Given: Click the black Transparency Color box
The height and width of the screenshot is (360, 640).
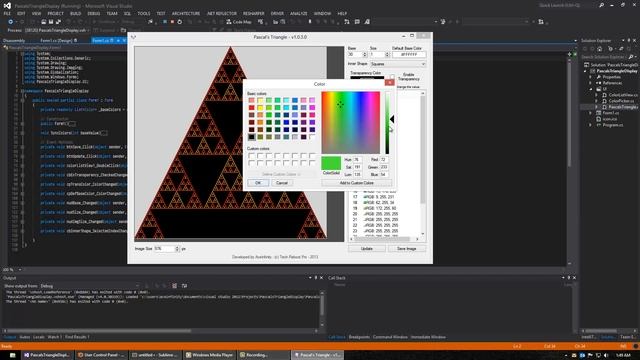Looking at the screenshot, I should (367, 77).
